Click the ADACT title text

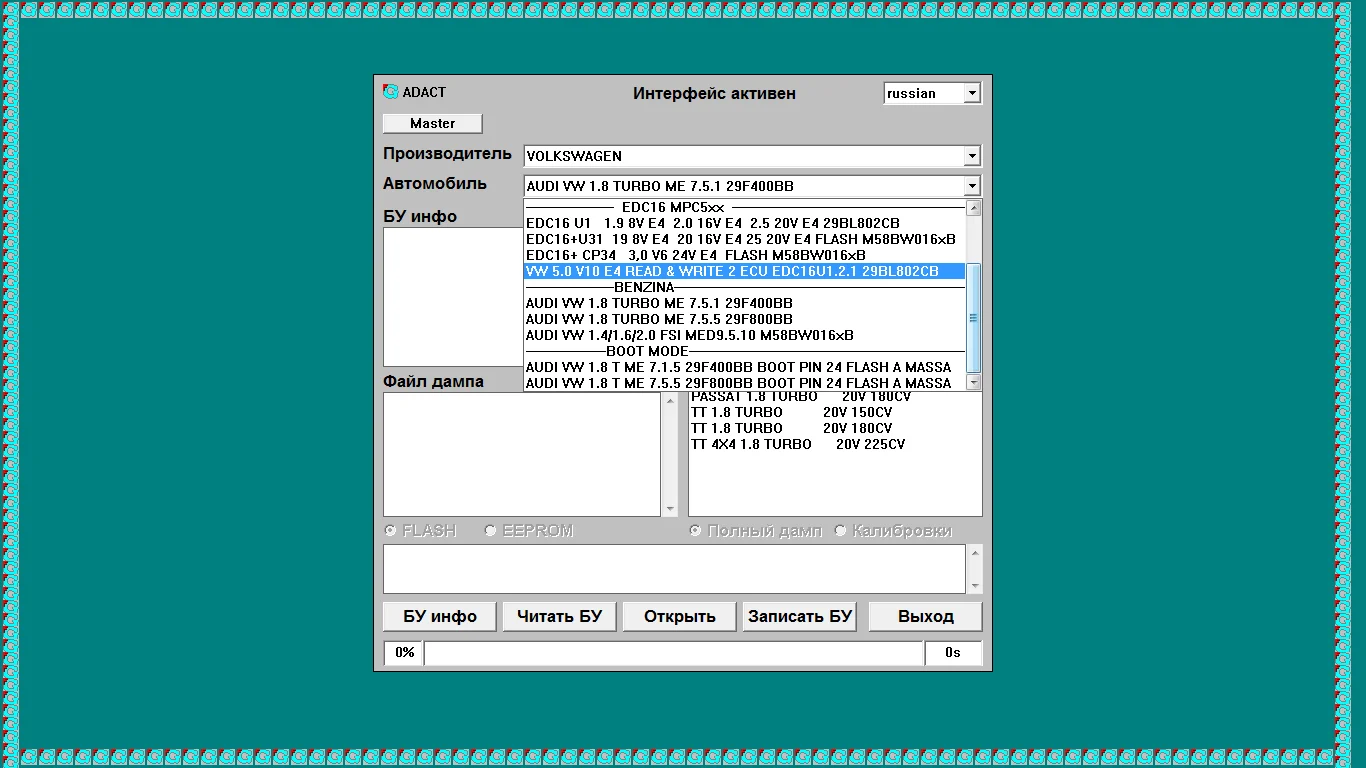coord(424,92)
